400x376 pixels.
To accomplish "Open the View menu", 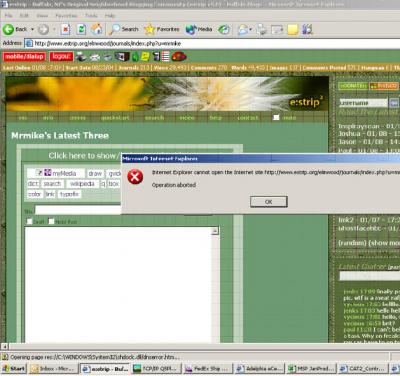I will pyautogui.click(x=42, y=15).
